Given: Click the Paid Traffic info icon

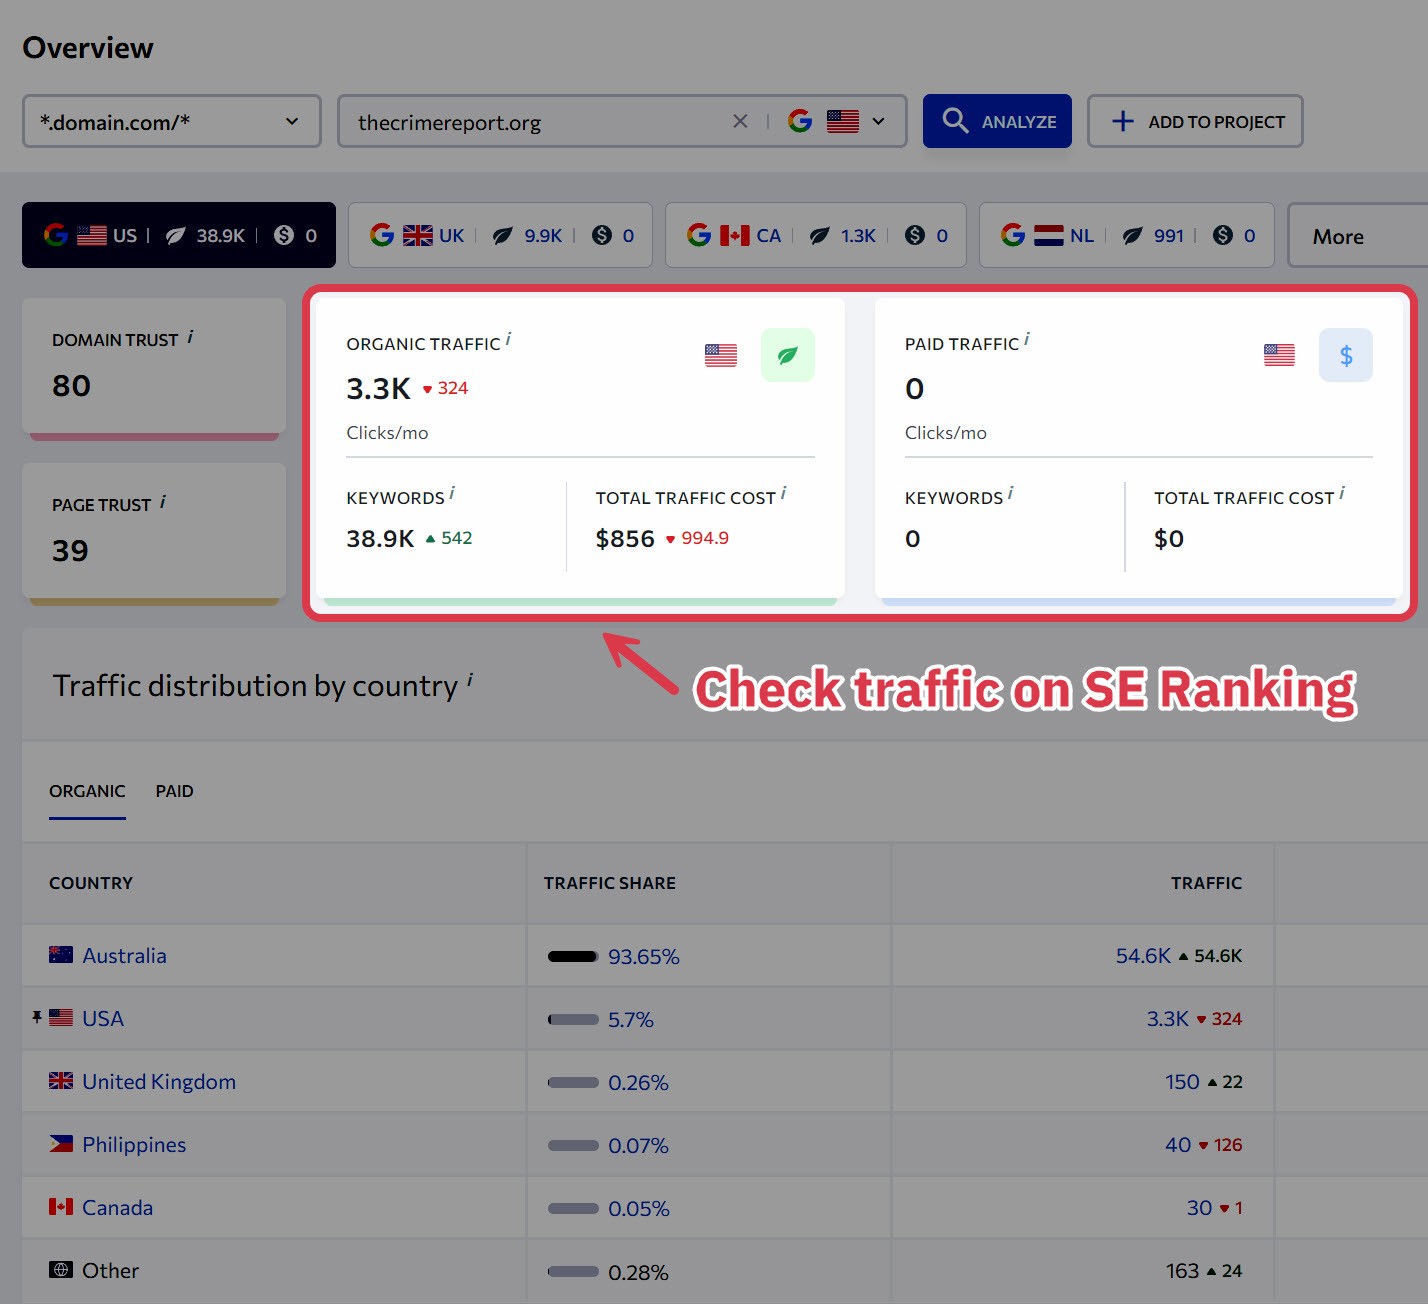Looking at the screenshot, I should point(1027,340).
